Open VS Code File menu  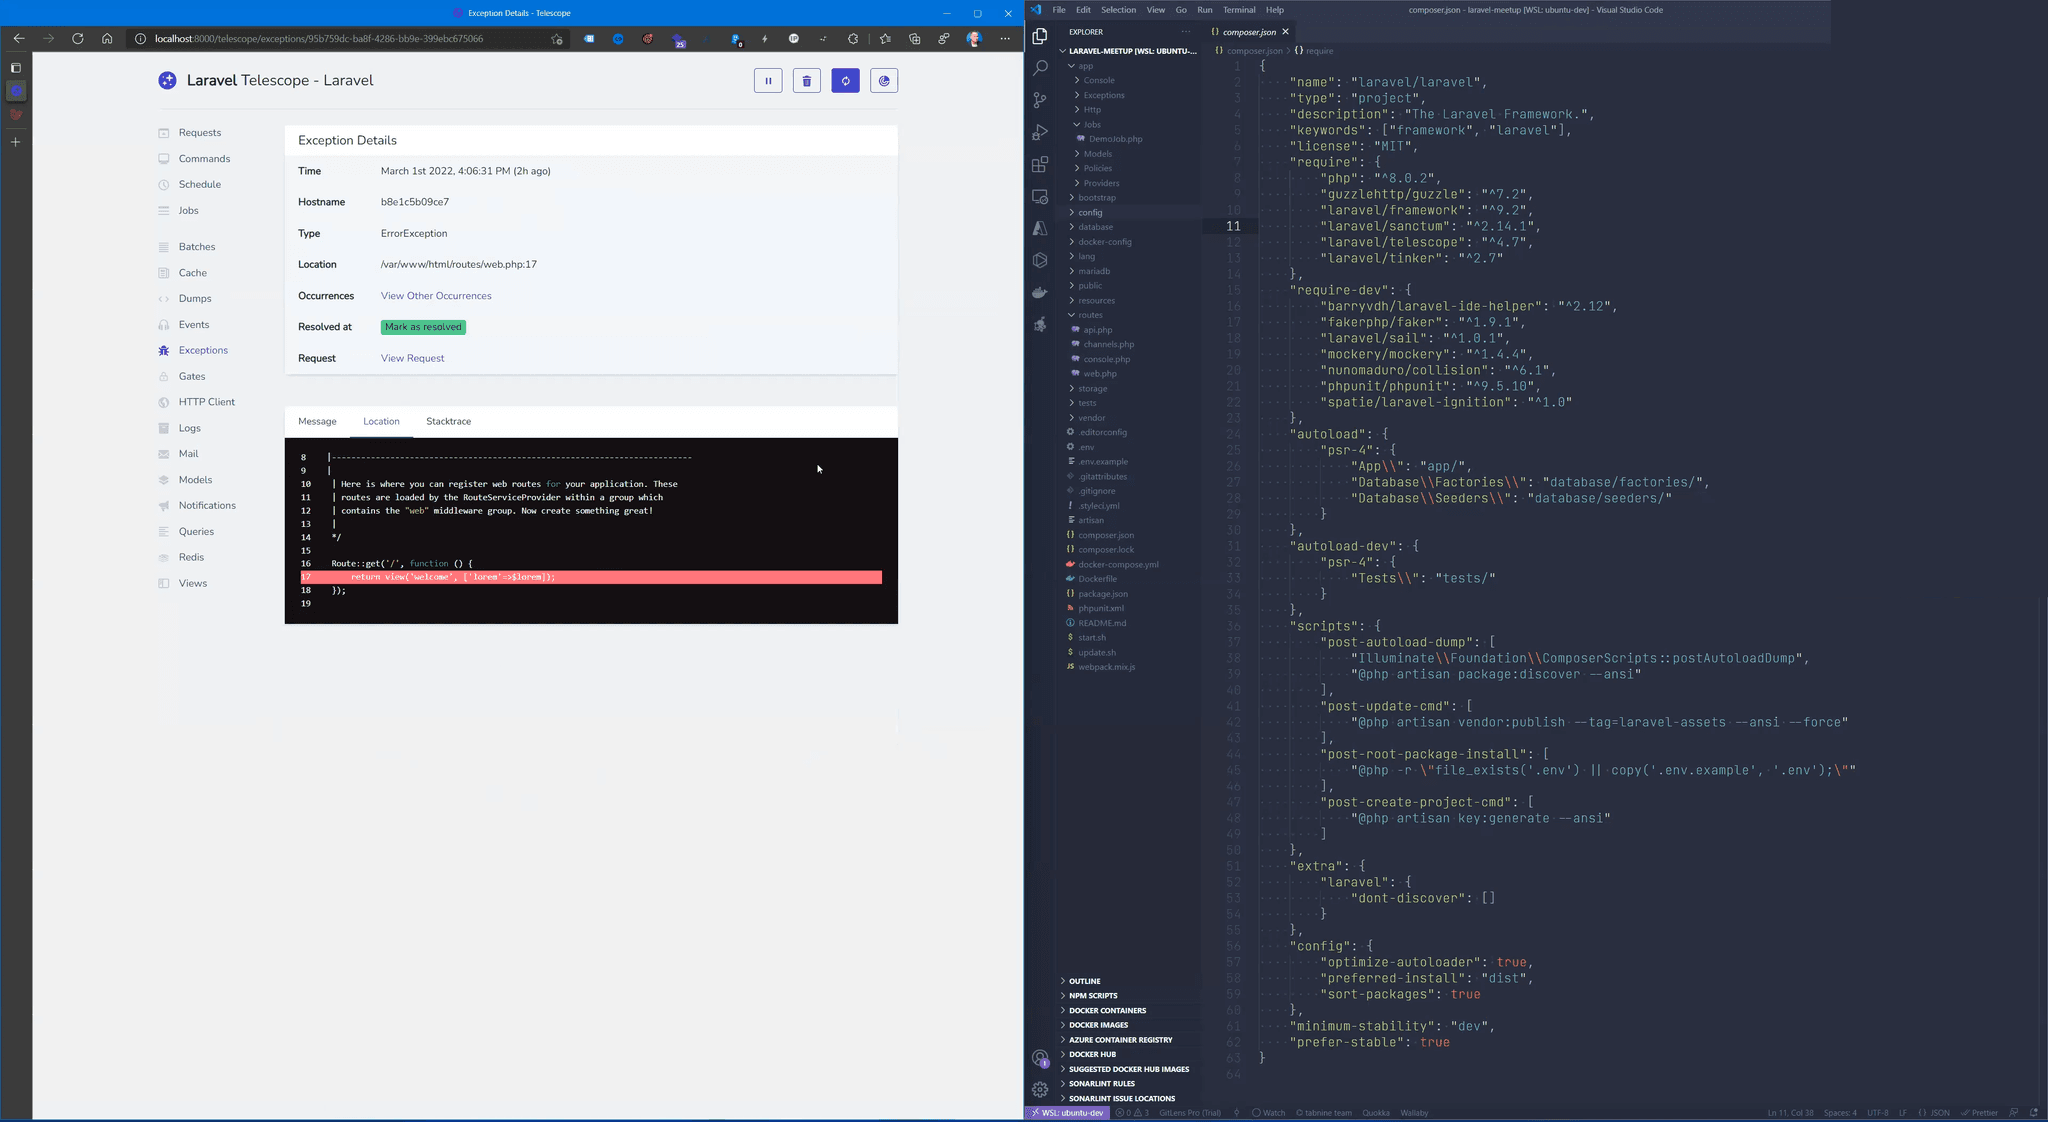1059,10
